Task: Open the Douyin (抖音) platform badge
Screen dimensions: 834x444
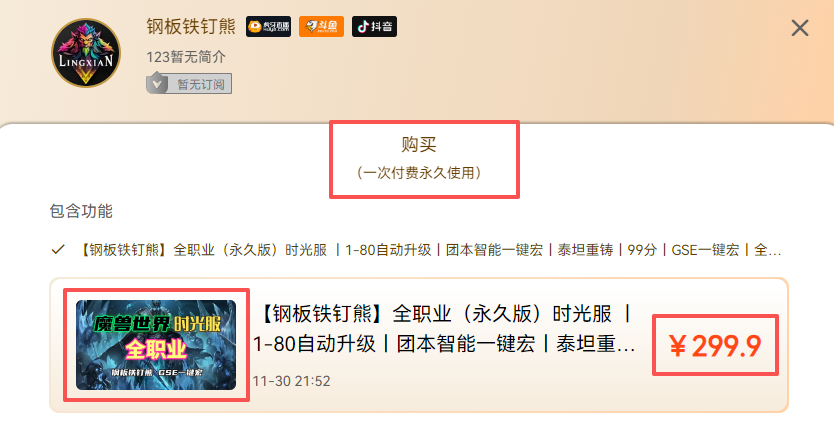Action: coord(374,27)
